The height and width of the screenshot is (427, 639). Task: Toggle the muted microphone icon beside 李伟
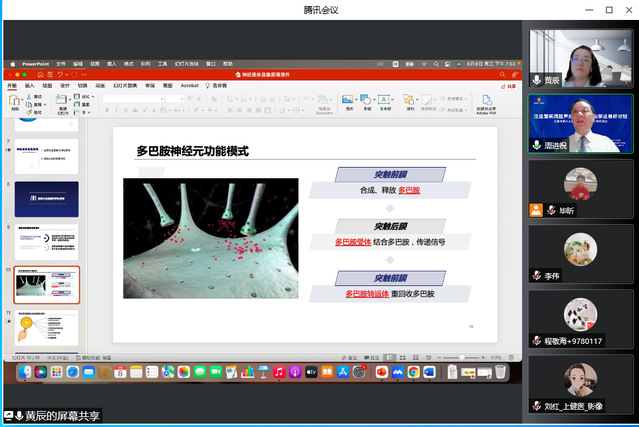point(536,275)
